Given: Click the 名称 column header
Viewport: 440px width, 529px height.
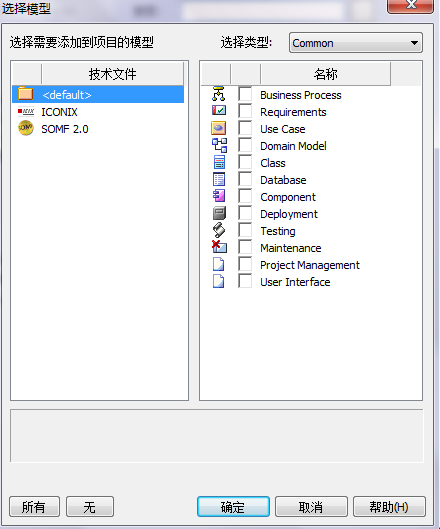Looking at the screenshot, I should (x=326, y=74).
